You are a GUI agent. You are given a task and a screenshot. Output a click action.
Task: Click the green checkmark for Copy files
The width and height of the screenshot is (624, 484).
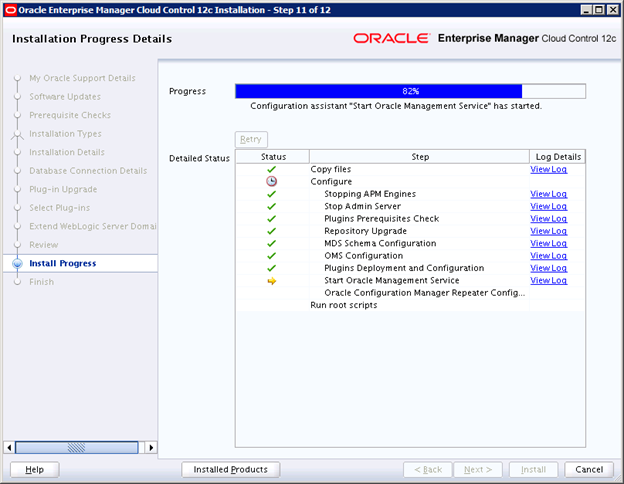tap(271, 169)
